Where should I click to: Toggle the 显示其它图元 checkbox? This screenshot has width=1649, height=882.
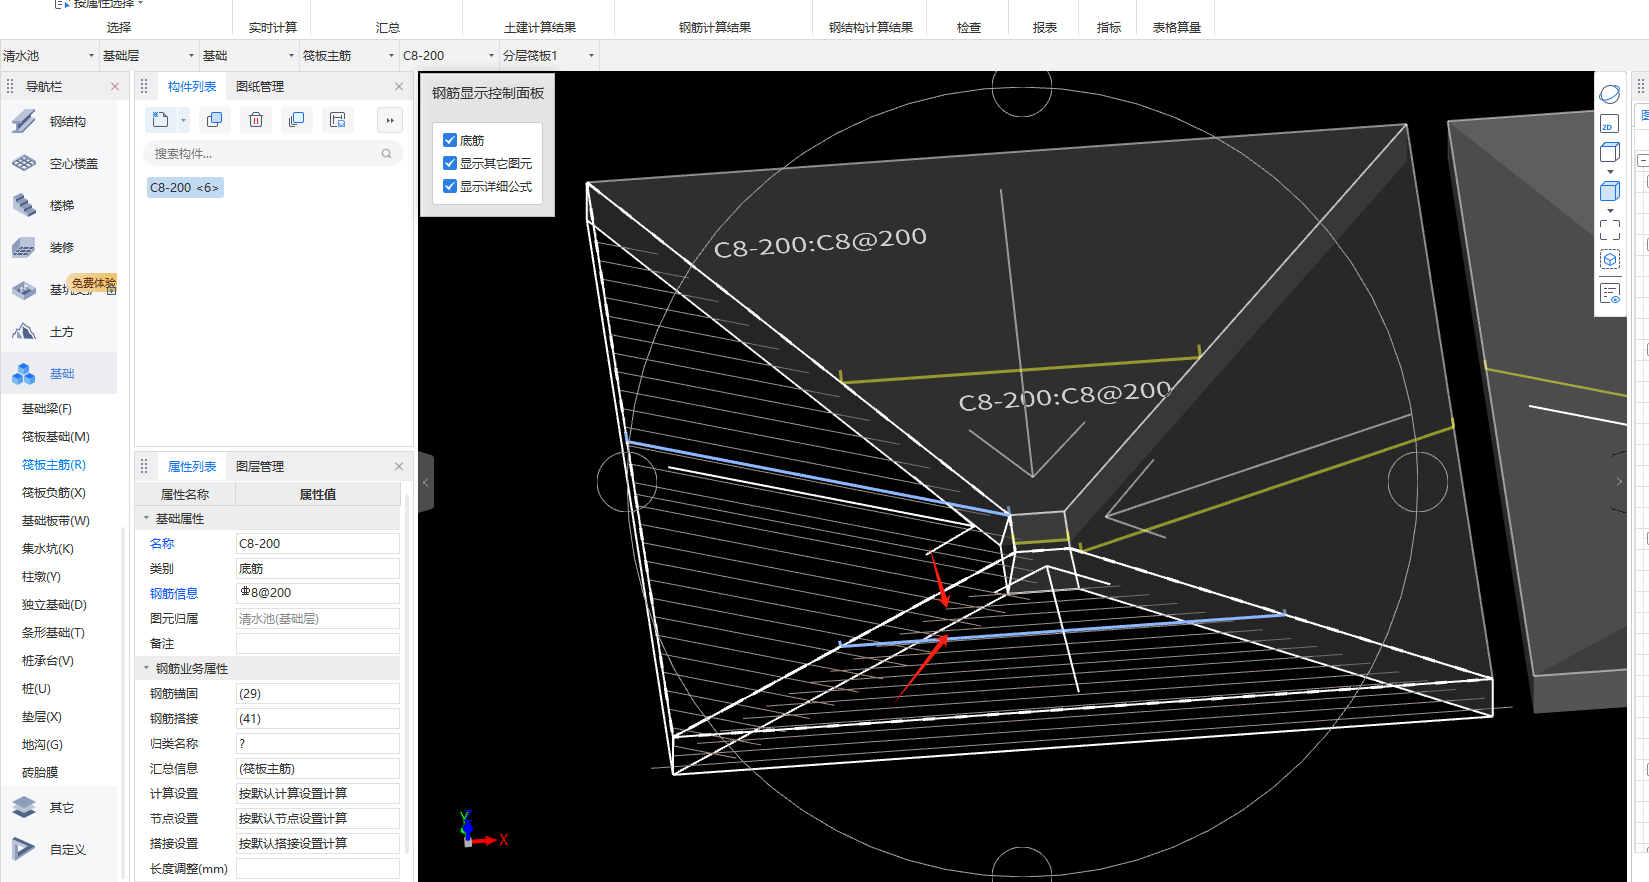[x=450, y=163]
